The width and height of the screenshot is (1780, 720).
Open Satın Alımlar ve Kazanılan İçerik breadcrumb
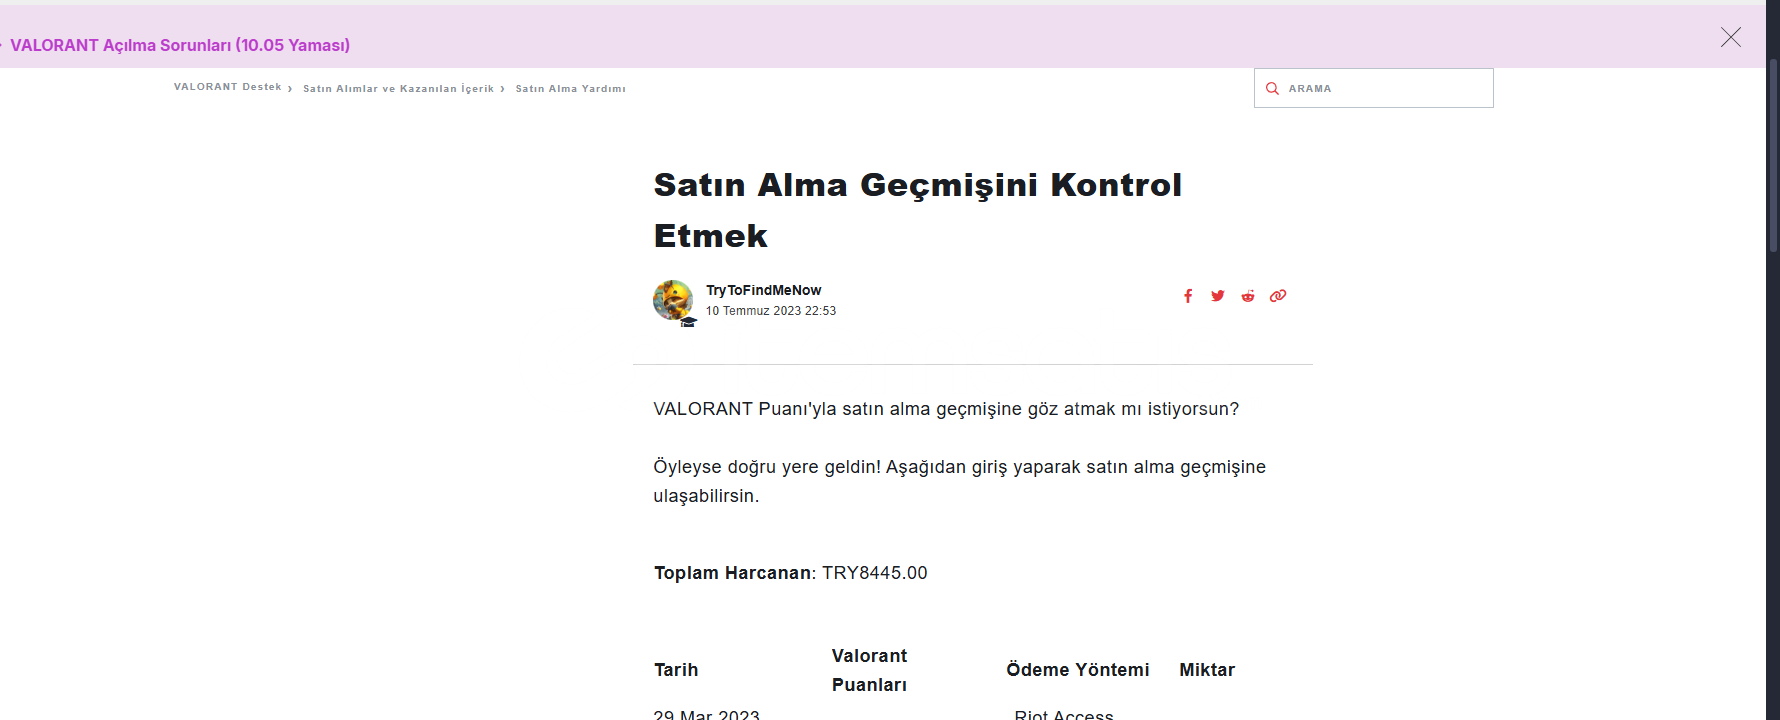pyautogui.click(x=398, y=89)
